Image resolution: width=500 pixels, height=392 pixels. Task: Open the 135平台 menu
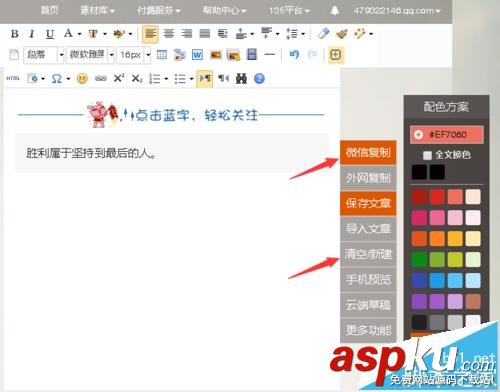pyautogui.click(x=289, y=11)
